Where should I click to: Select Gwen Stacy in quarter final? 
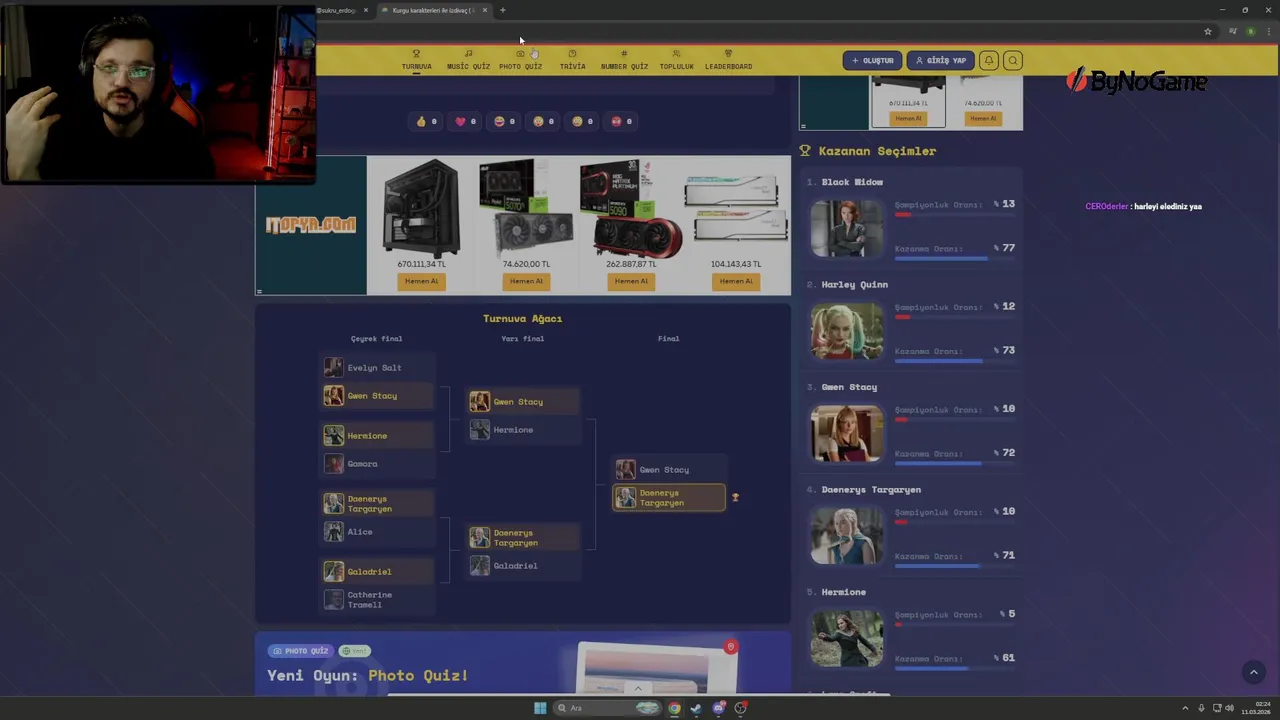click(378, 396)
